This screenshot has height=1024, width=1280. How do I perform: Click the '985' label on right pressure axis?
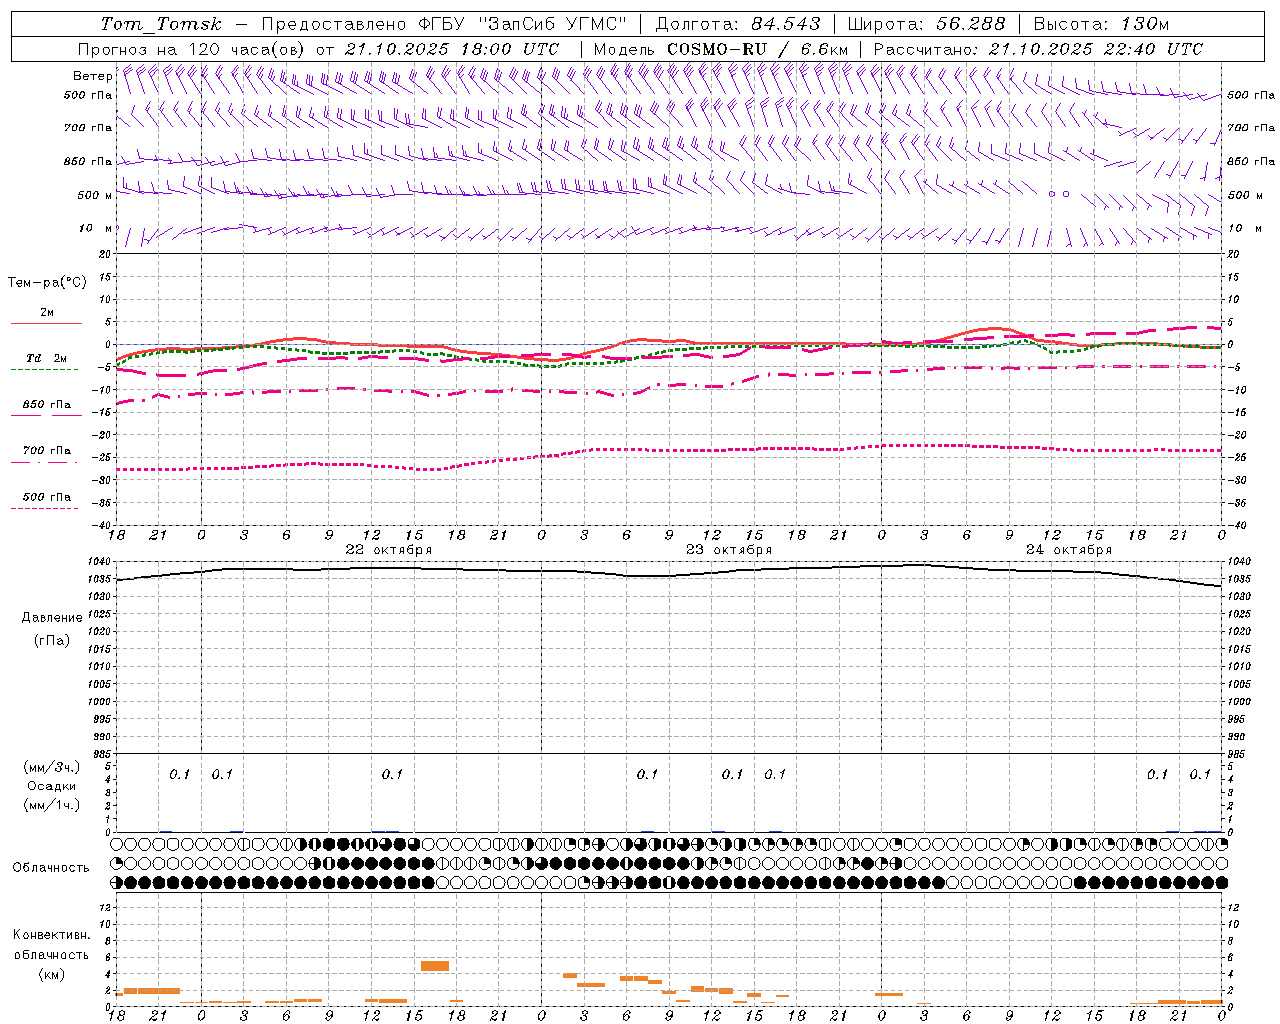[1238, 754]
